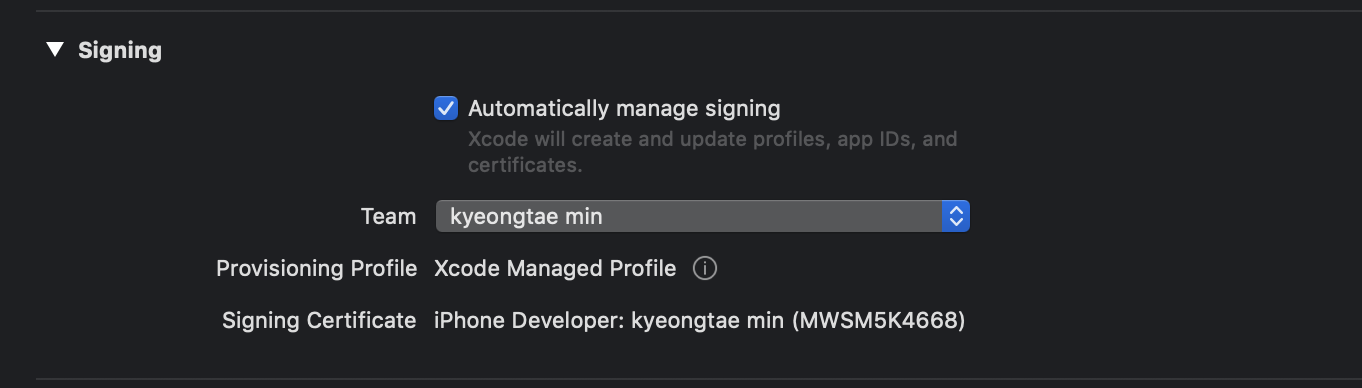The height and width of the screenshot is (388, 1362).
Task: Click the Signing Certificate label
Action: click(x=319, y=321)
